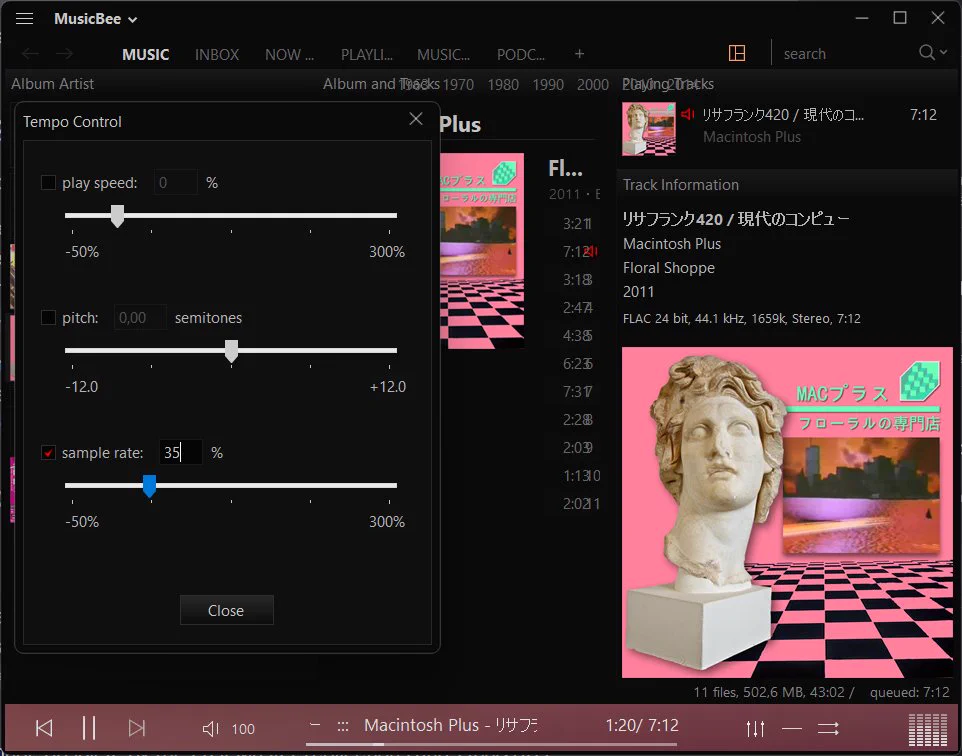The image size is (962, 756).
Task: Click the Floral Shoppe album cover in the track list
Action: click(x=482, y=250)
